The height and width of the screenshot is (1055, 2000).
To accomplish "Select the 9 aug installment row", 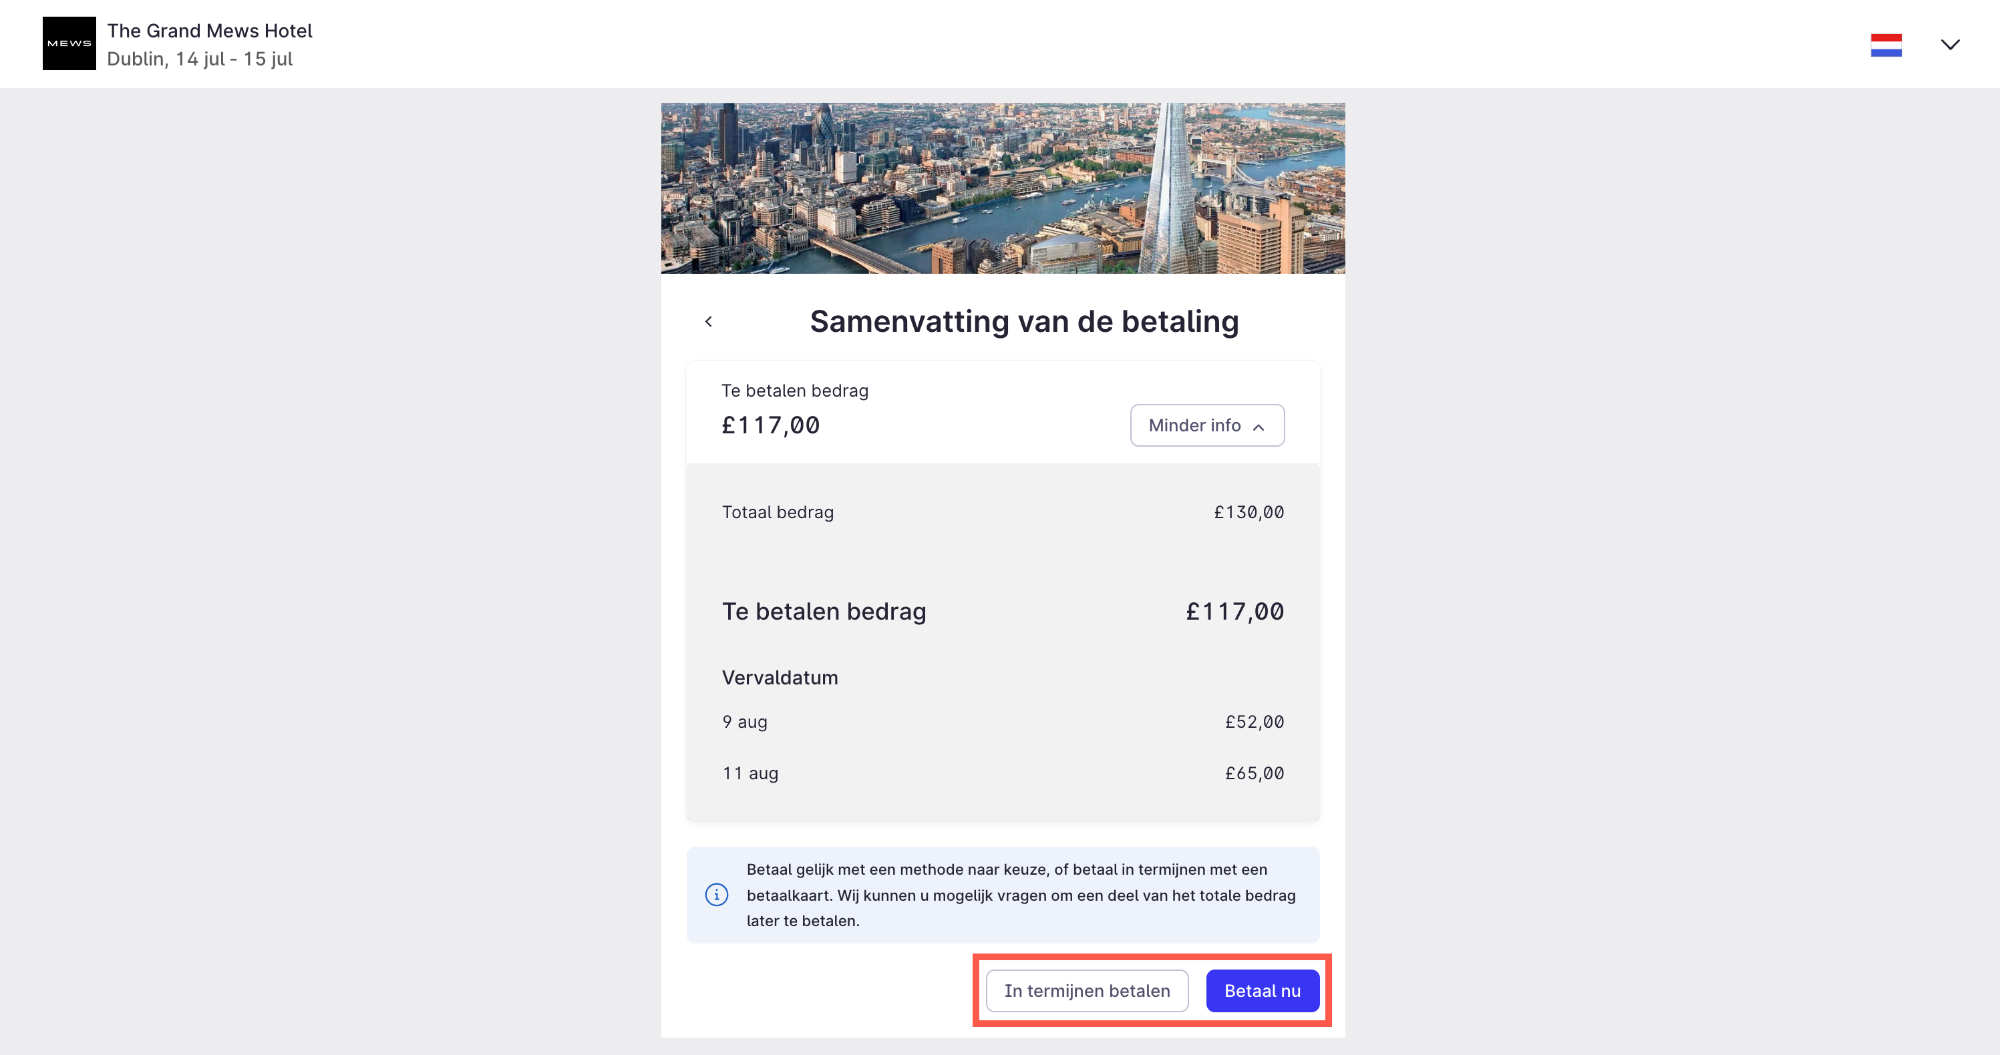I will coord(1003,722).
